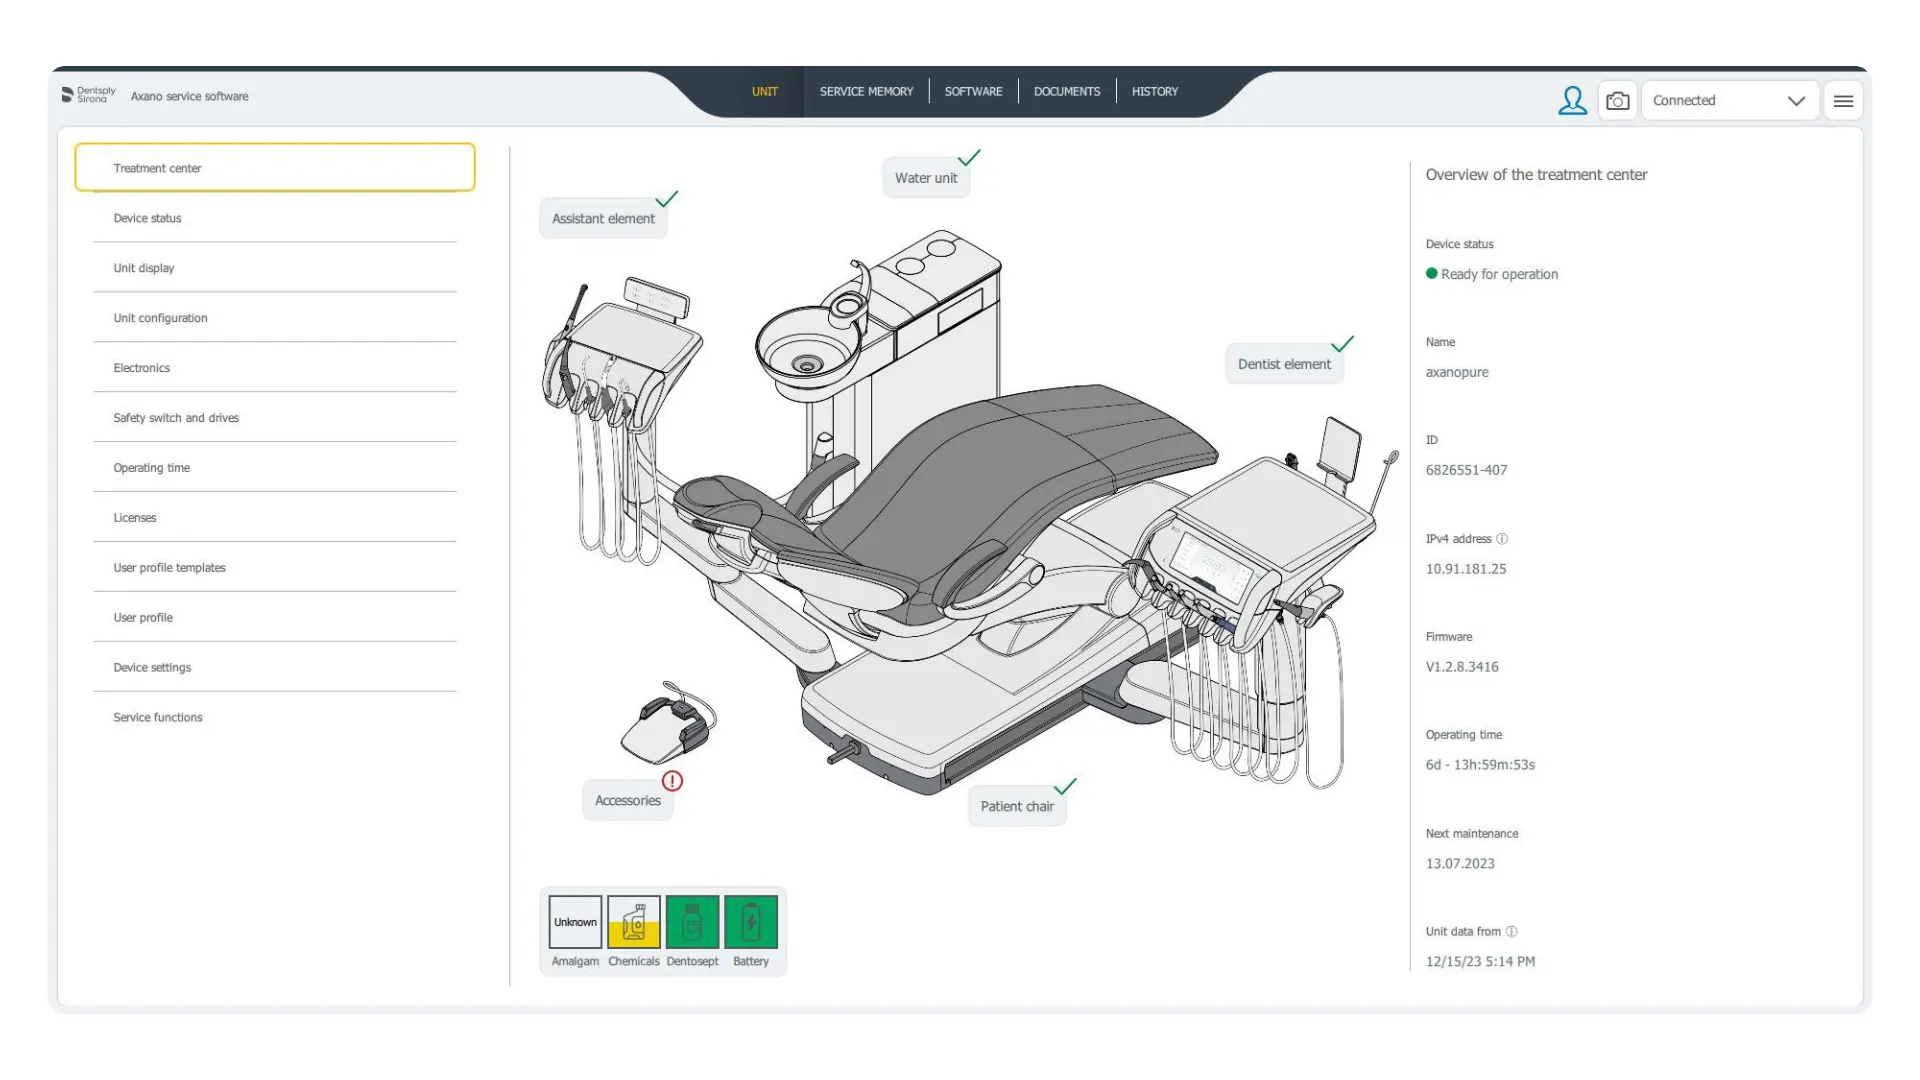Click the Chemicals status tile
Screen dimensions: 1920x1080
point(633,922)
